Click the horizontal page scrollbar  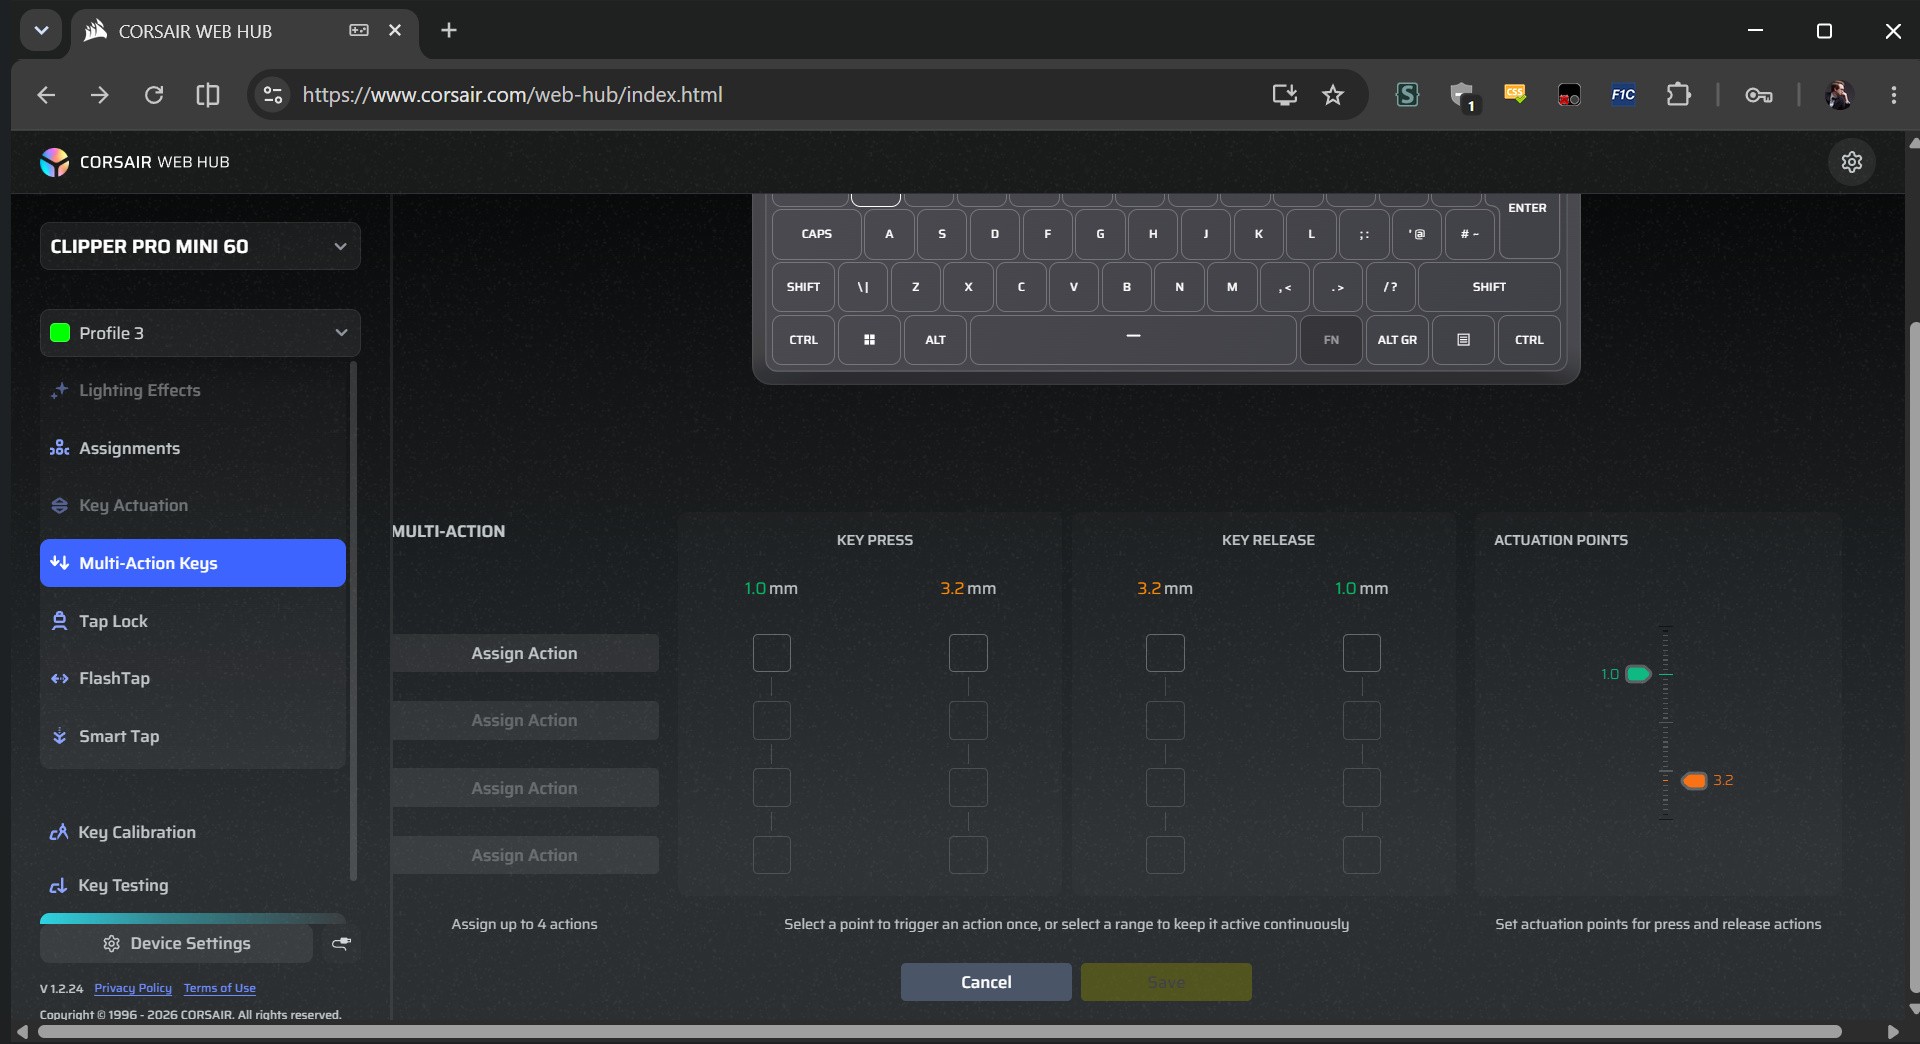tap(940, 1031)
